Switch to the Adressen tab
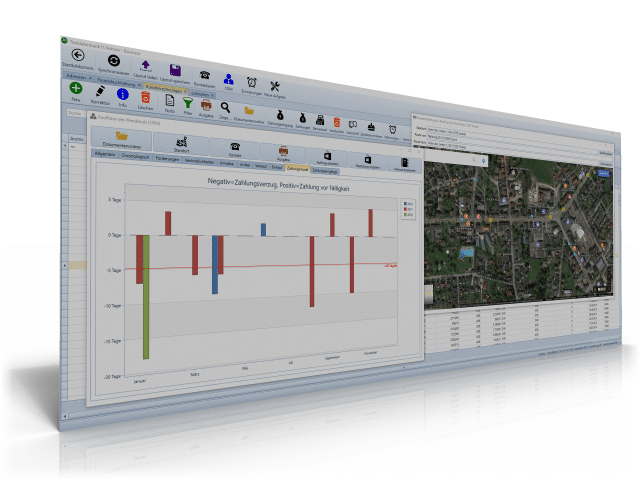 76,76
